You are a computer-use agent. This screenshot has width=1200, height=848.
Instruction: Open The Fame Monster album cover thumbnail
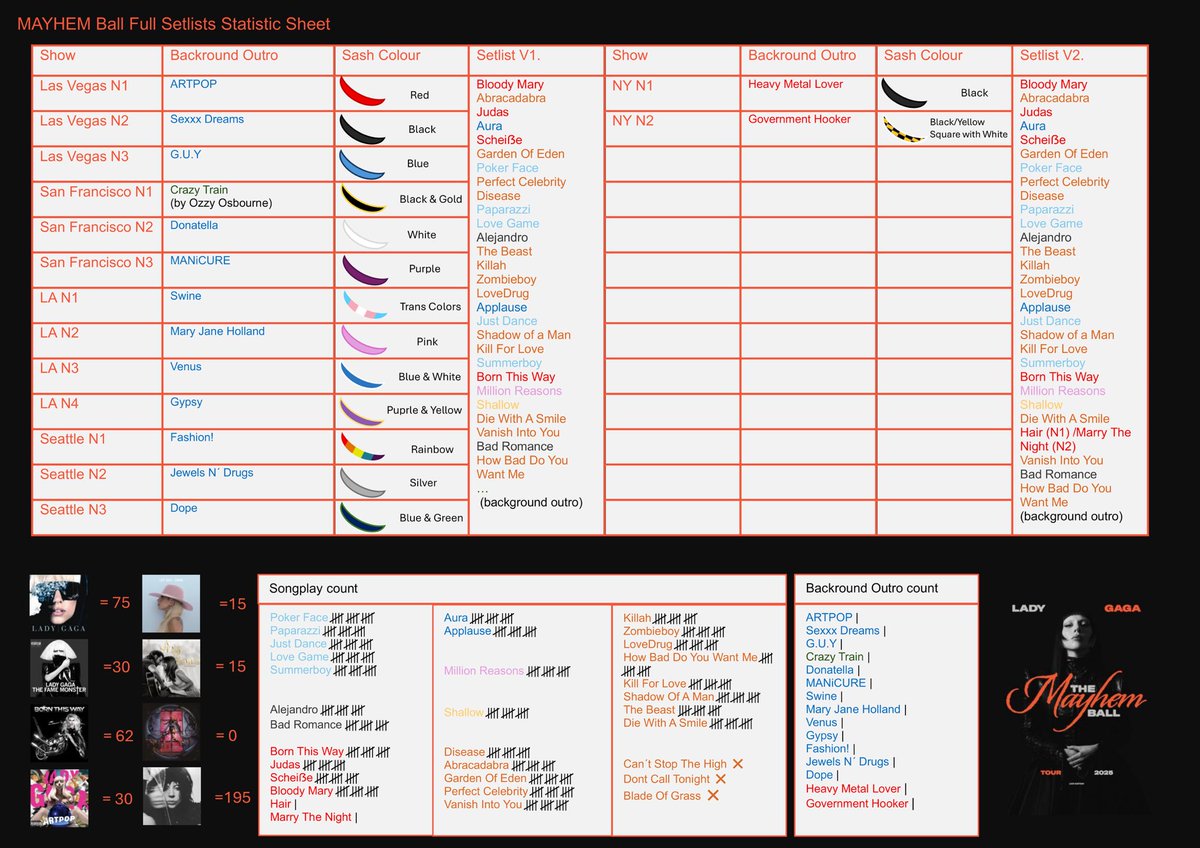point(58,668)
